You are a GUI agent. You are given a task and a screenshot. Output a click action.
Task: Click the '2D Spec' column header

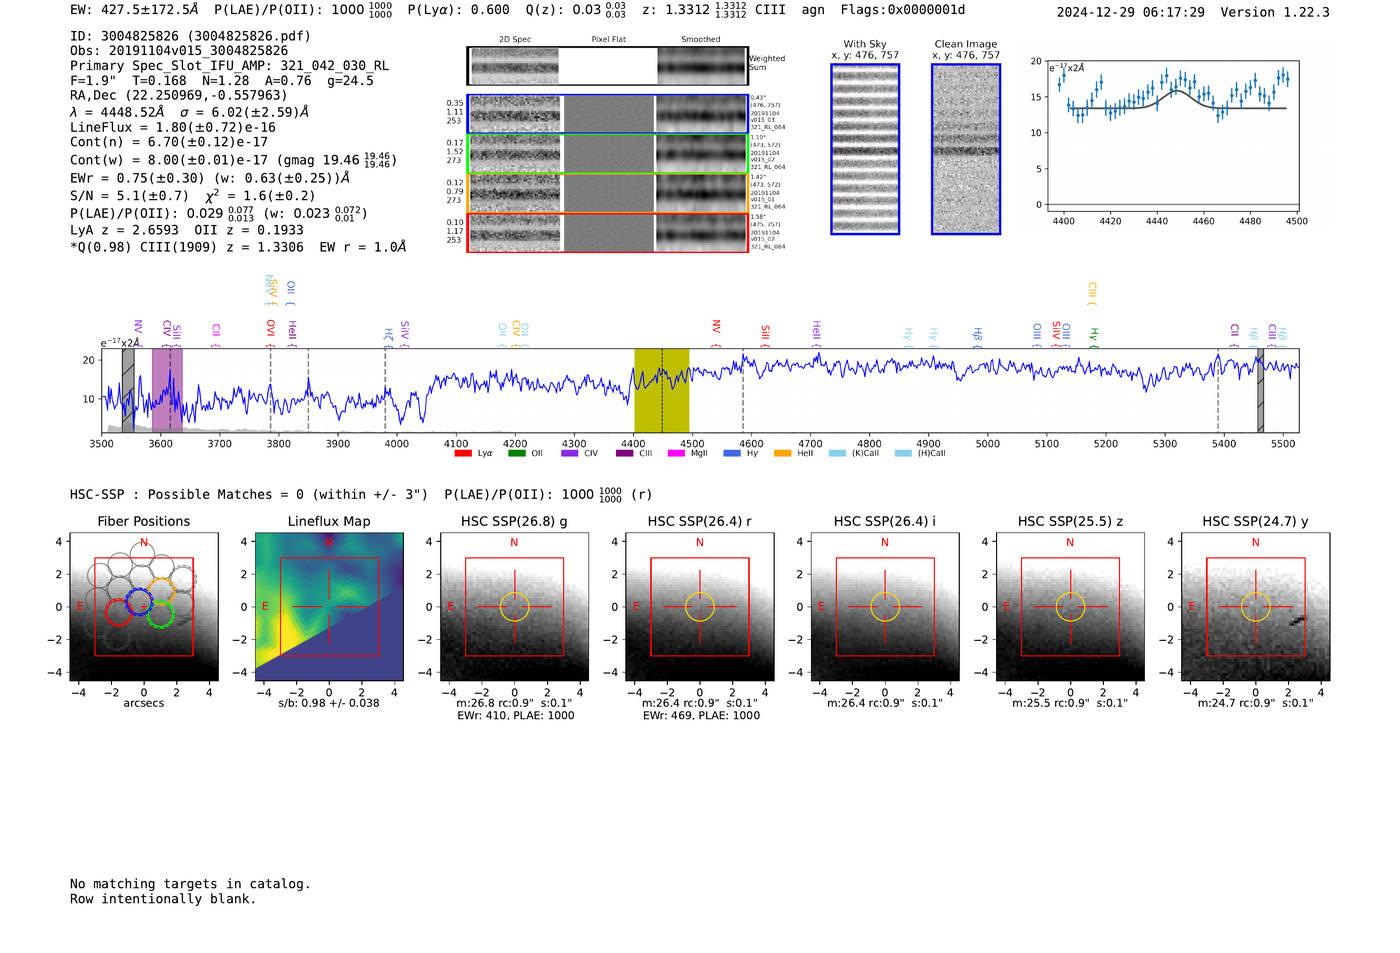(x=515, y=40)
